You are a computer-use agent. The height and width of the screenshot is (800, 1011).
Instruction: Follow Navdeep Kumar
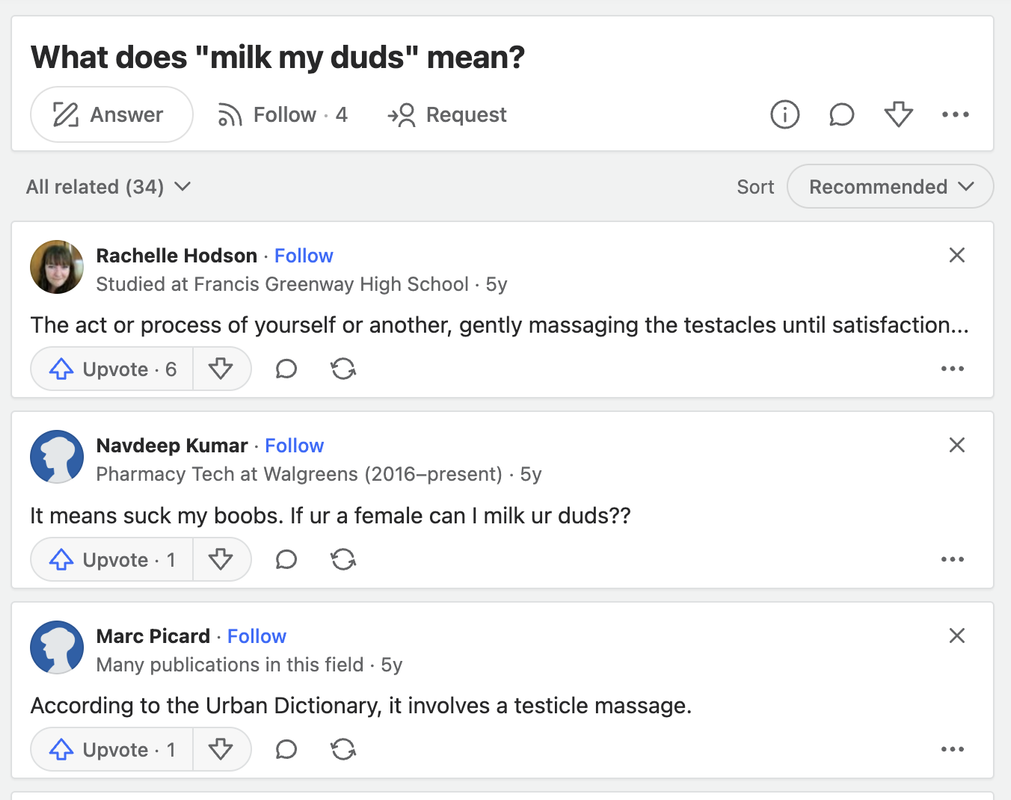point(294,445)
